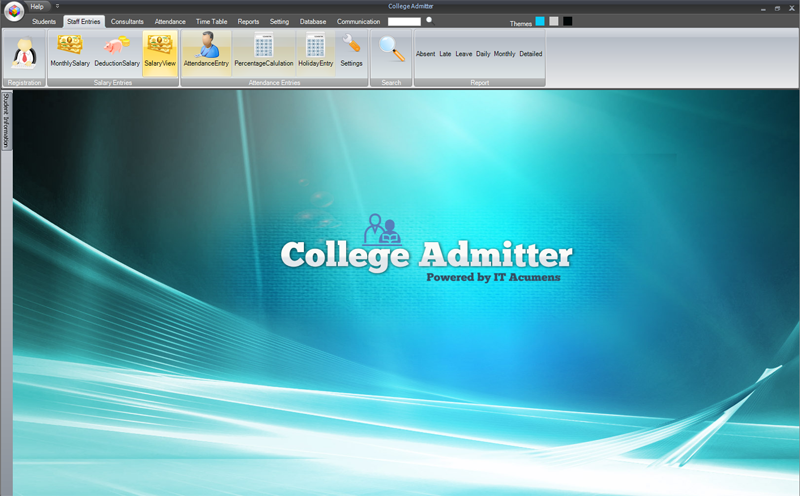
Task: Select the blue theme swatch
Action: 540,21
